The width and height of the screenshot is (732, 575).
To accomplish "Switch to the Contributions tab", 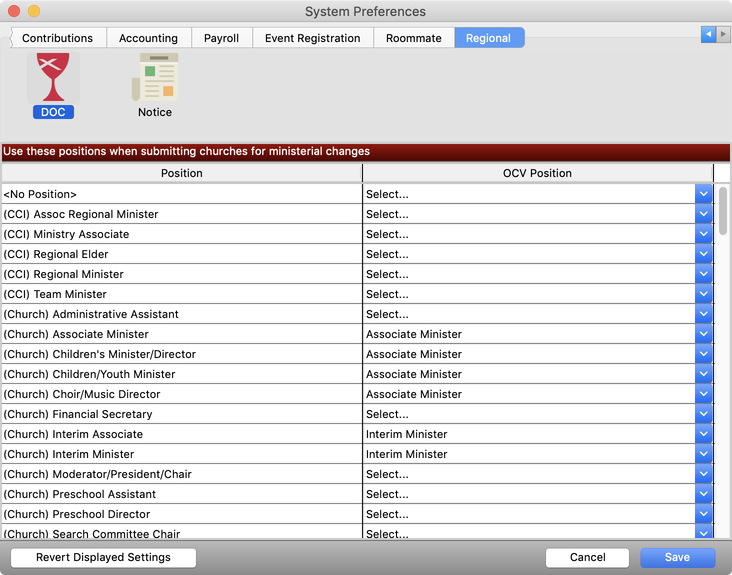I will point(57,38).
